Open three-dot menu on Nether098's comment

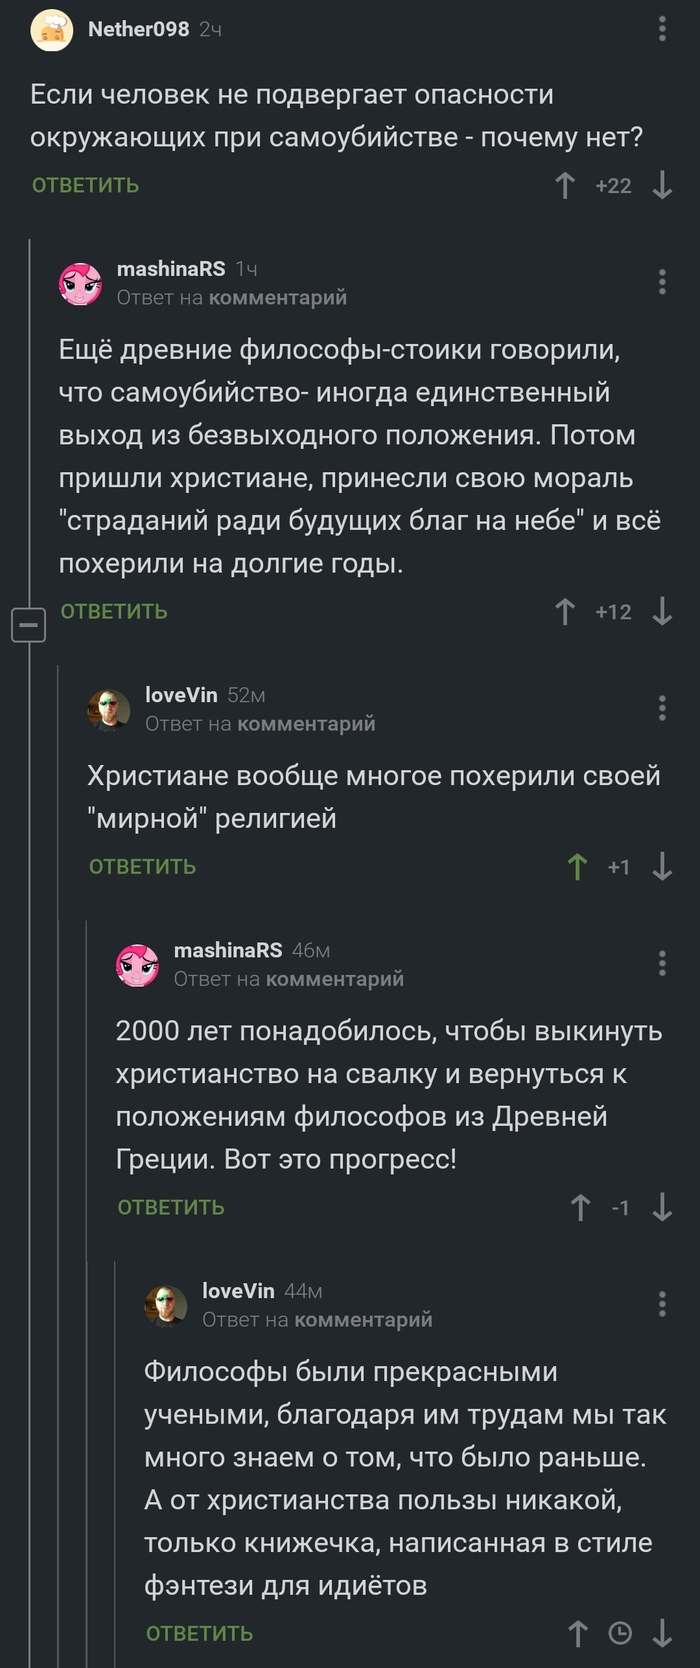[x=662, y=29]
